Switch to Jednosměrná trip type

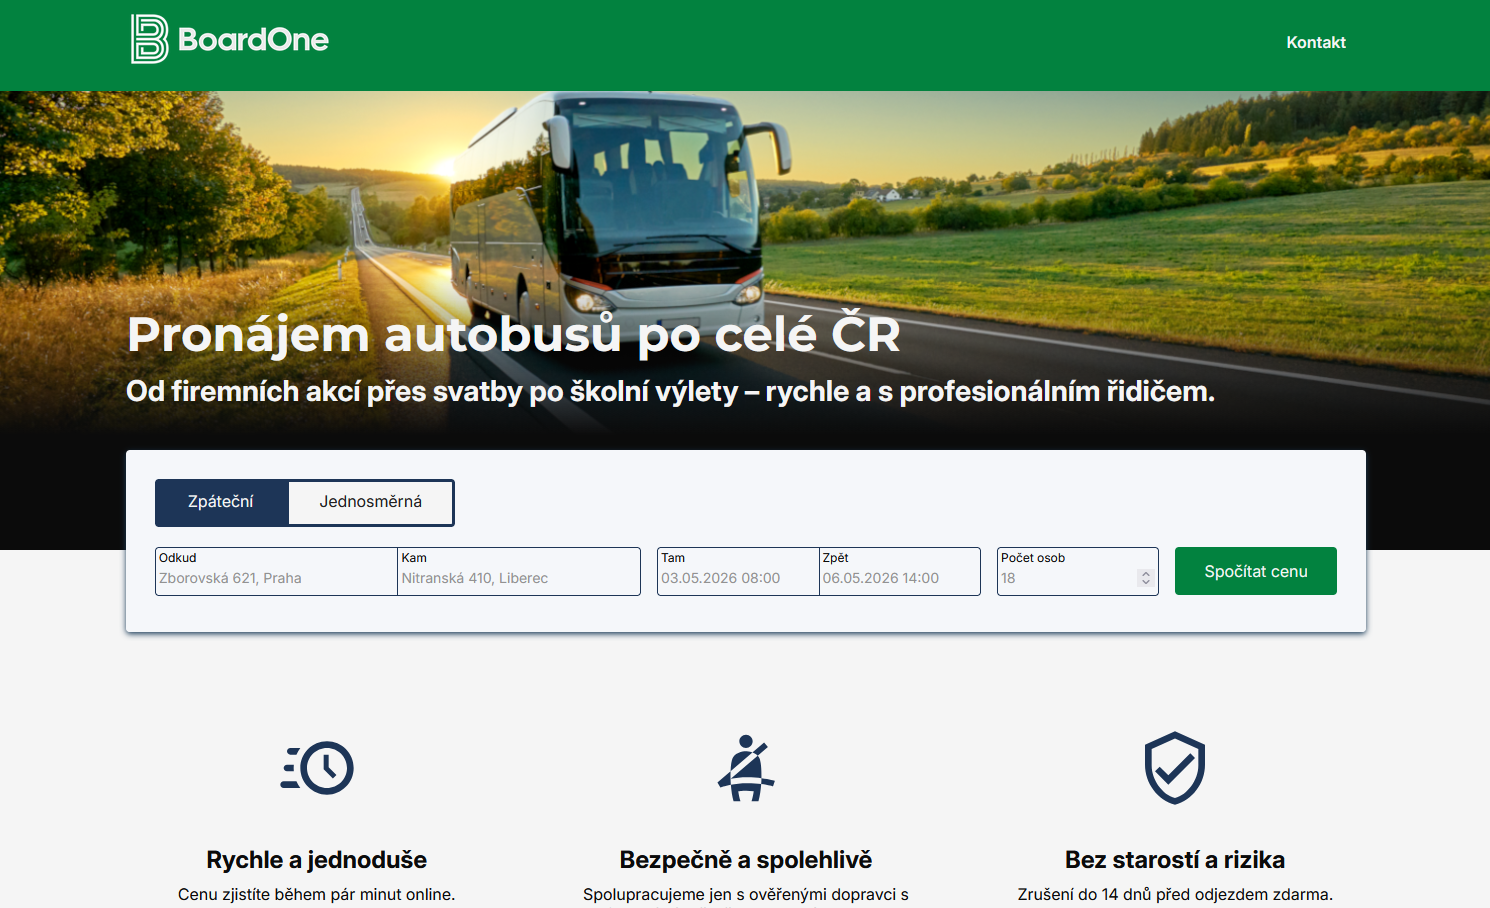click(x=370, y=502)
